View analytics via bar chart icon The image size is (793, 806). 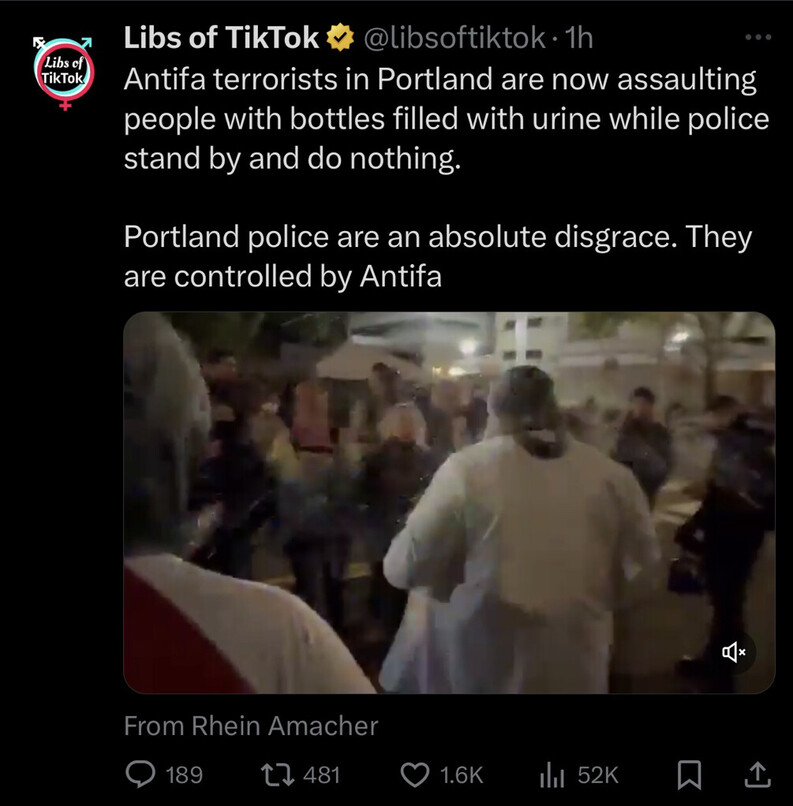tap(552, 775)
